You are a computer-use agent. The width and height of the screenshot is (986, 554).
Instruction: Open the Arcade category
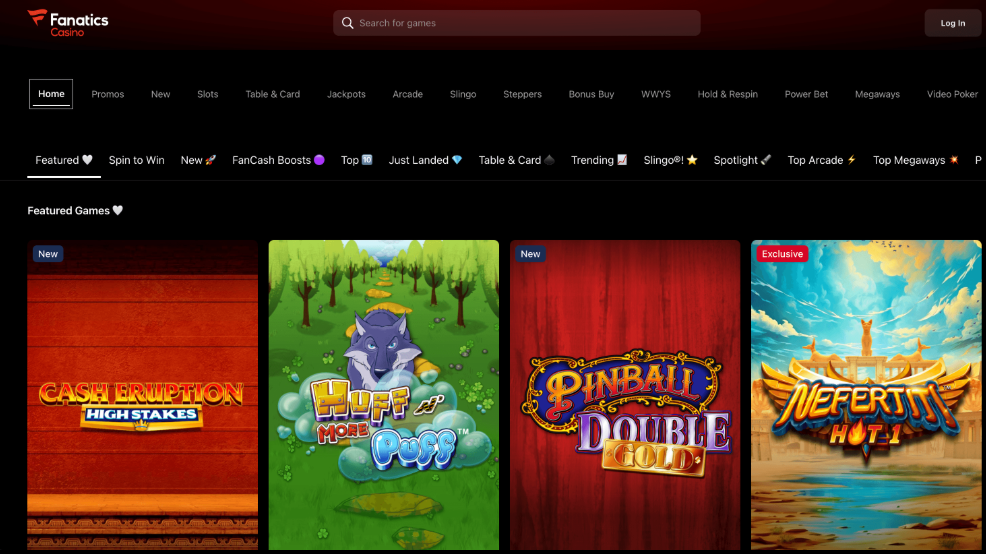pyautogui.click(x=407, y=94)
